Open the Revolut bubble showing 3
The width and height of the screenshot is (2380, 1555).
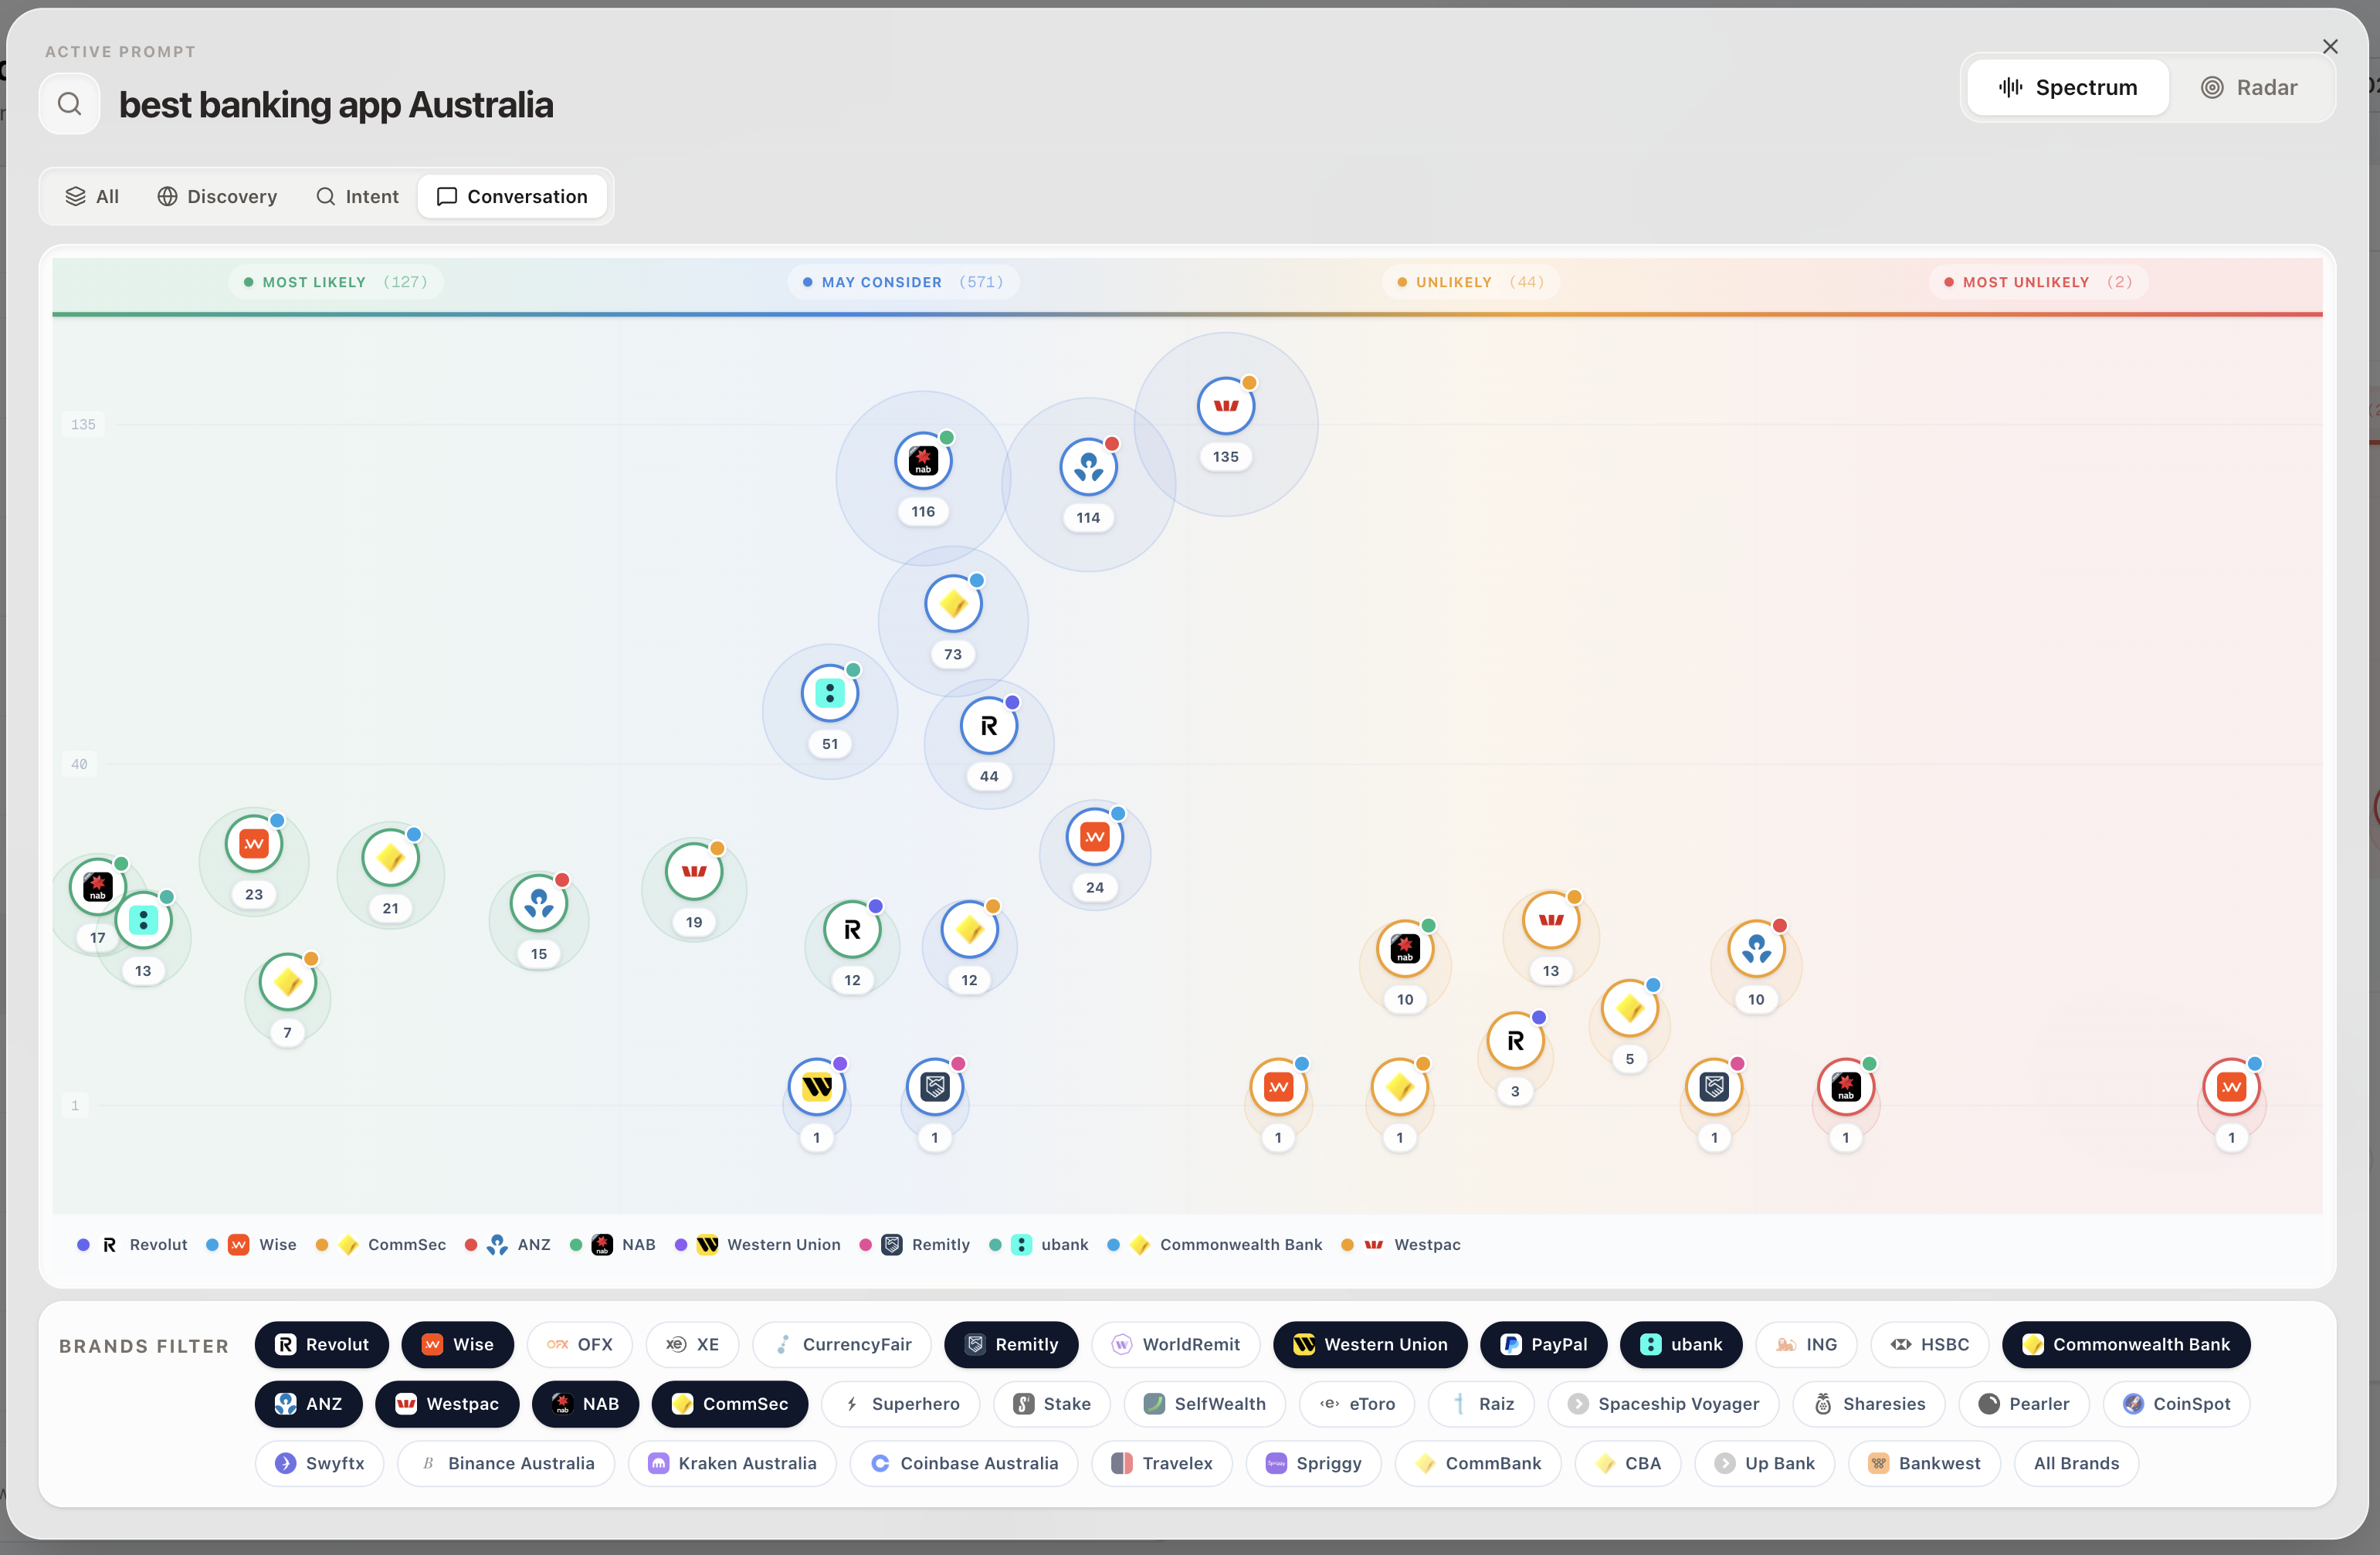pos(1516,1041)
